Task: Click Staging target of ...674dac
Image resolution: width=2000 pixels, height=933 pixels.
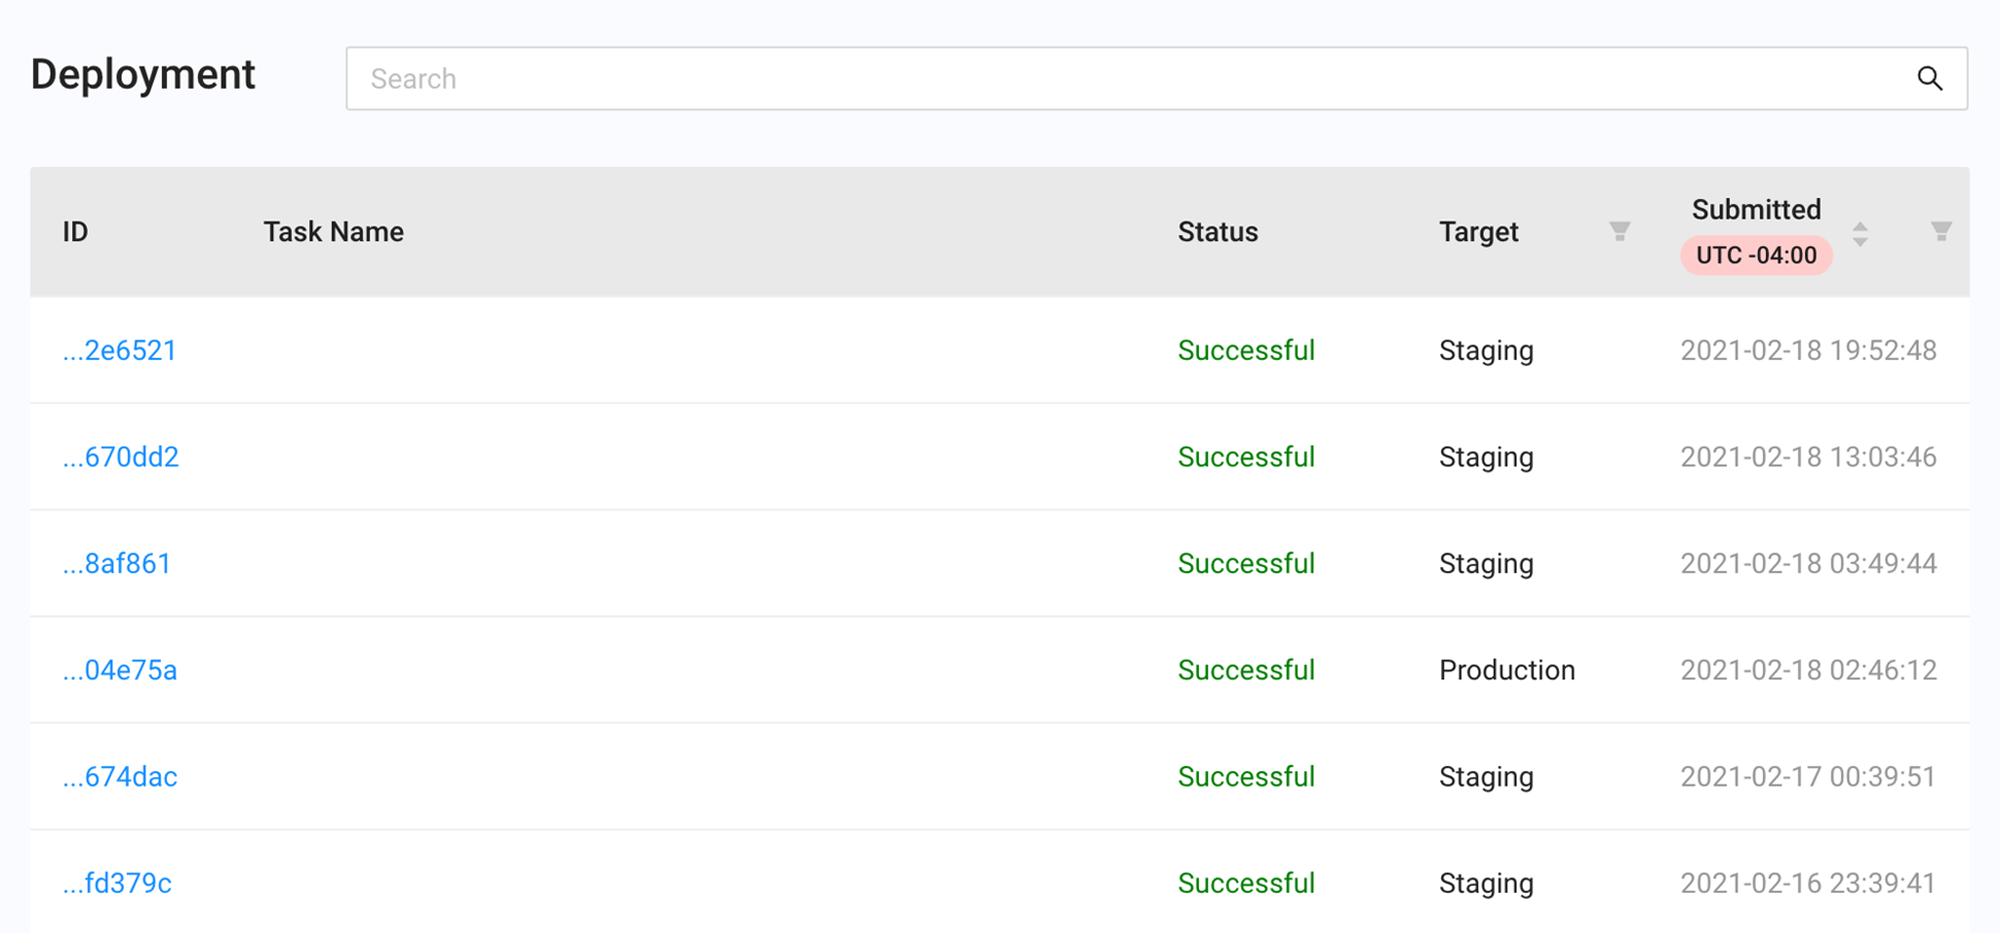Action: tap(1486, 778)
